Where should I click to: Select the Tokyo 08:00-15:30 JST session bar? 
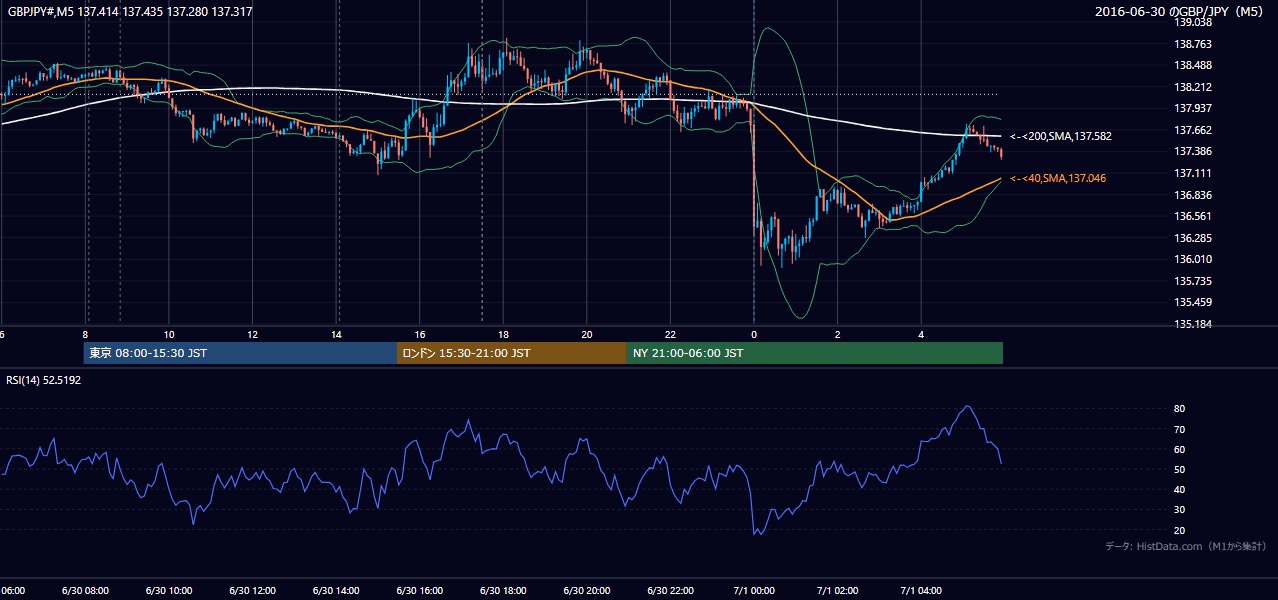click(x=240, y=353)
